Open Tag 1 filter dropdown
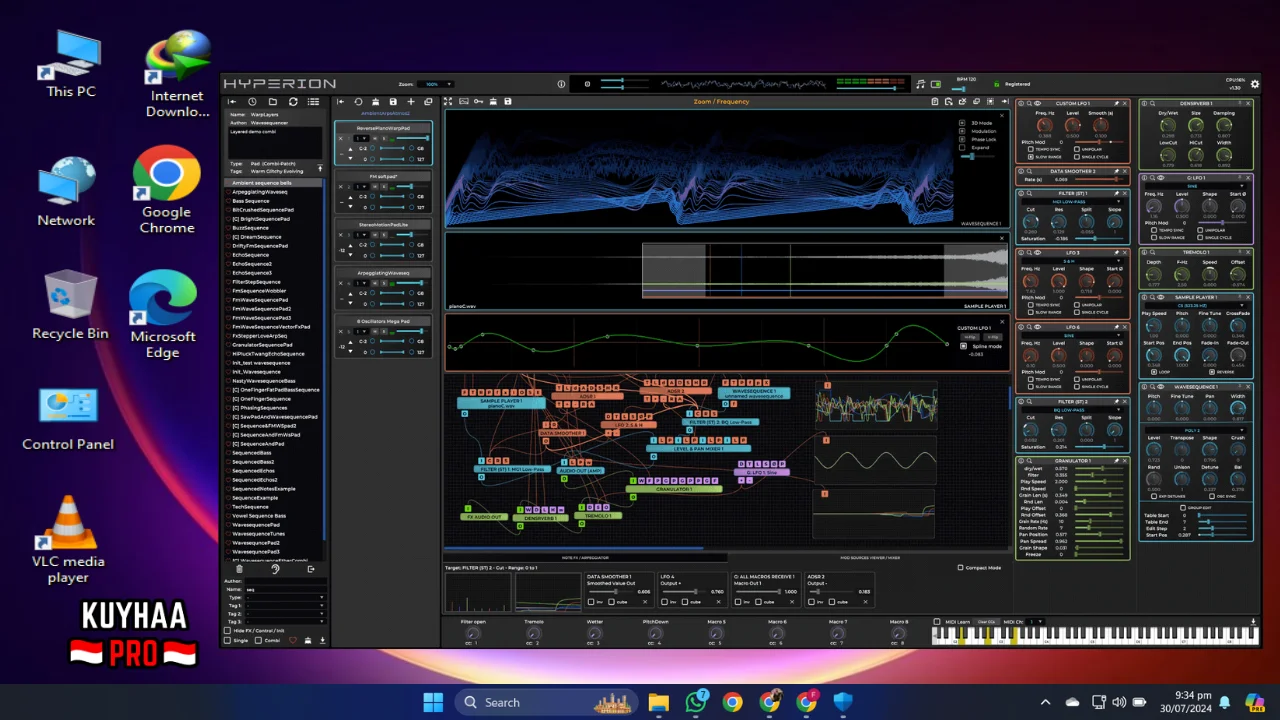 pyautogui.click(x=286, y=605)
